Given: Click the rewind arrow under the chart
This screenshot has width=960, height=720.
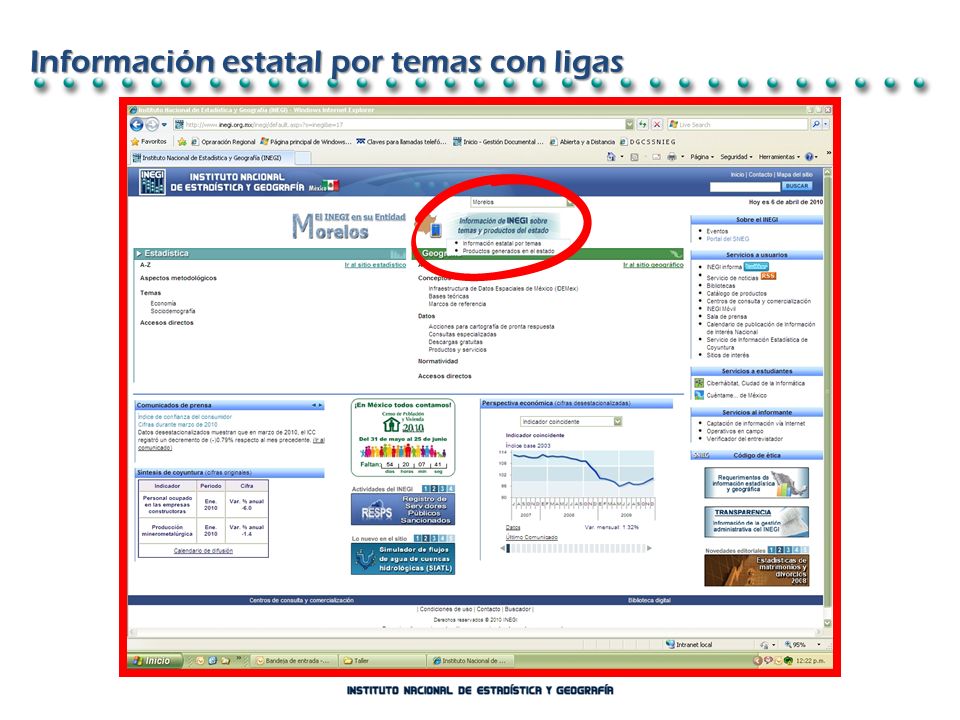Looking at the screenshot, I should pos(503,548).
